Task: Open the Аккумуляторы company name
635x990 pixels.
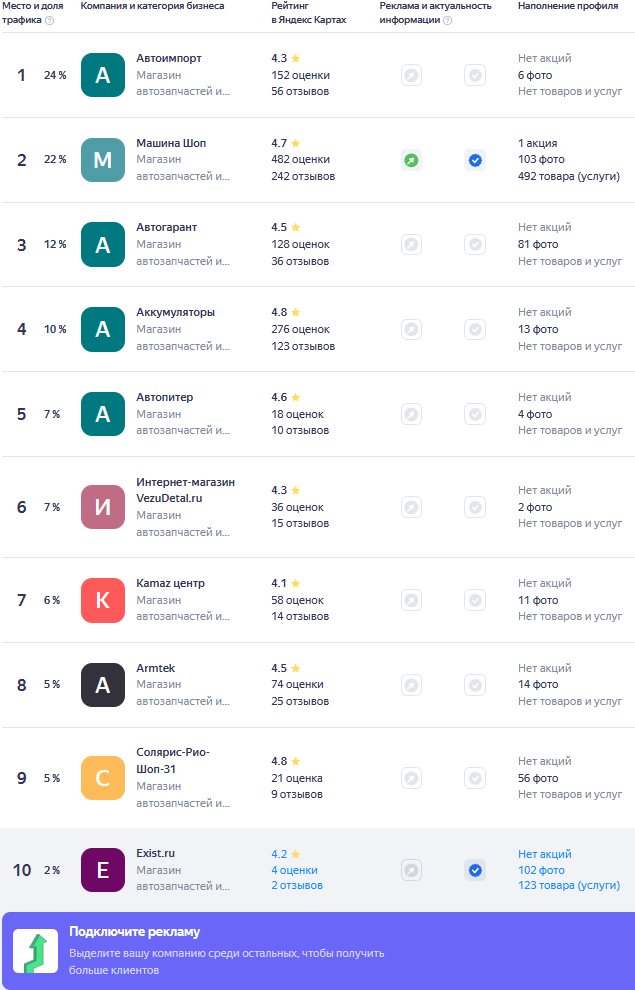Action: point(175,312)
